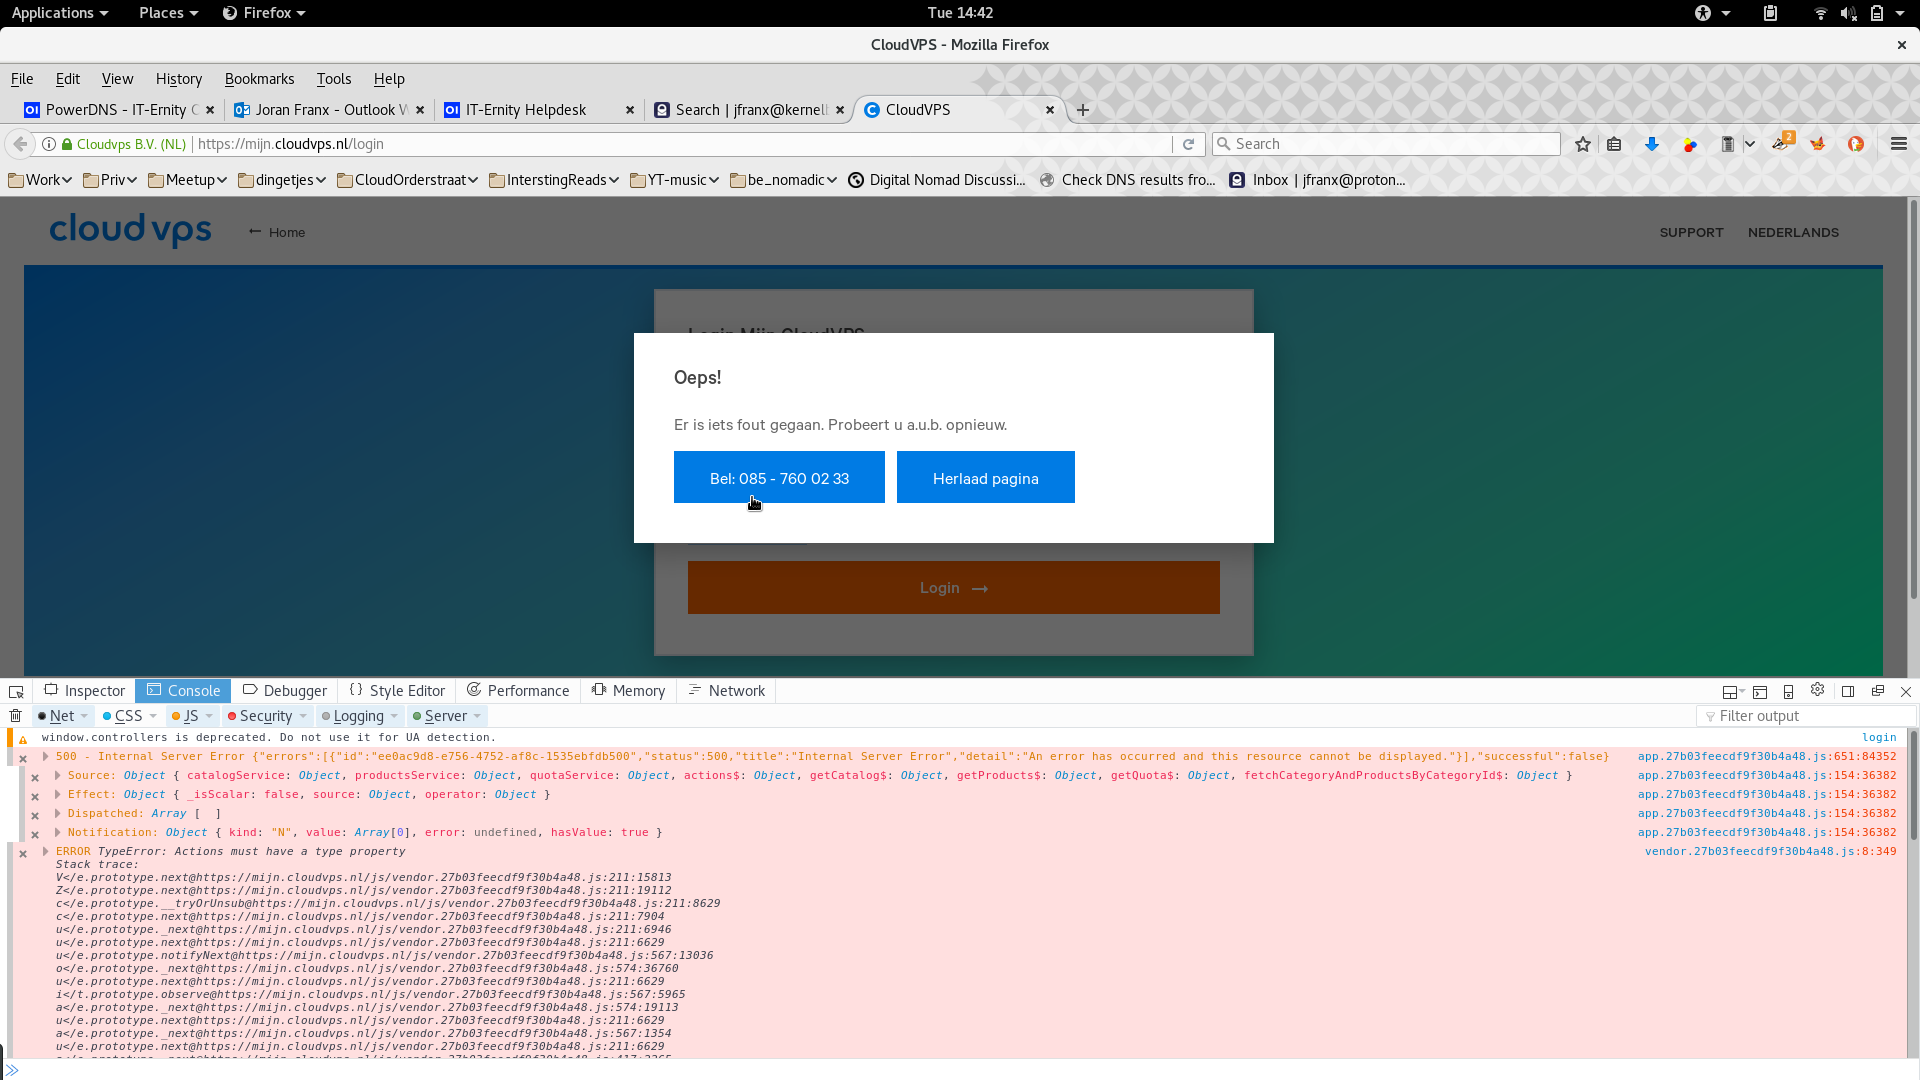Click the browser Search box

coord(1386,144)
